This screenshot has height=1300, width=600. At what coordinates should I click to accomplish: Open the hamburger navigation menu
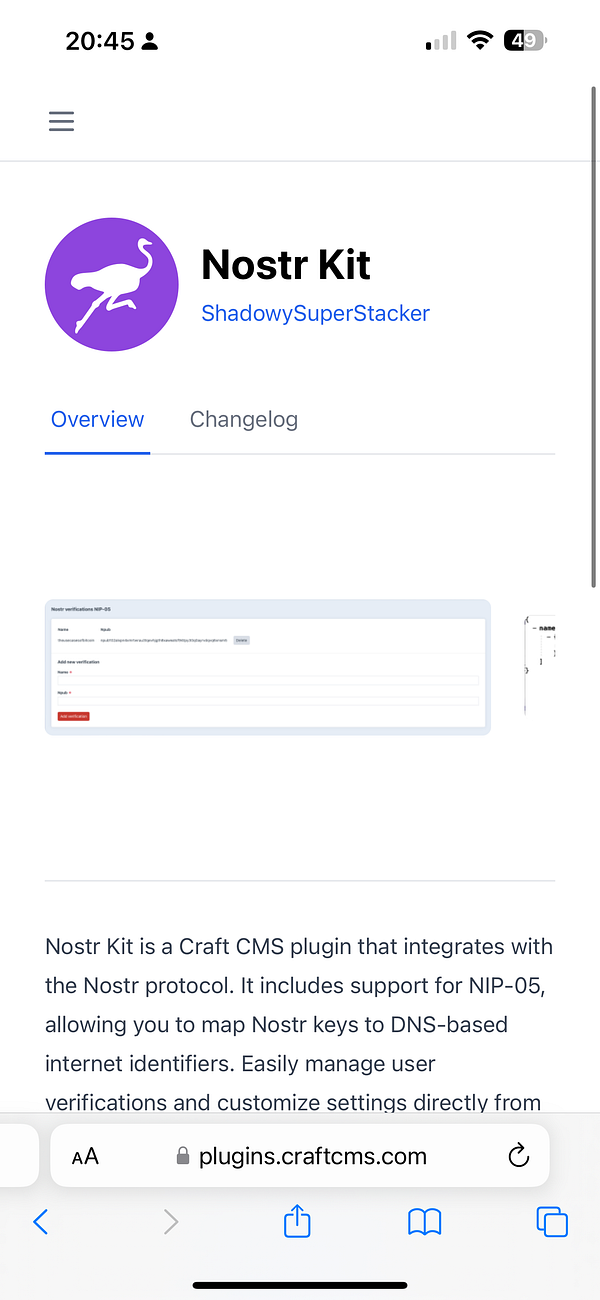click(x=62, y=122)
